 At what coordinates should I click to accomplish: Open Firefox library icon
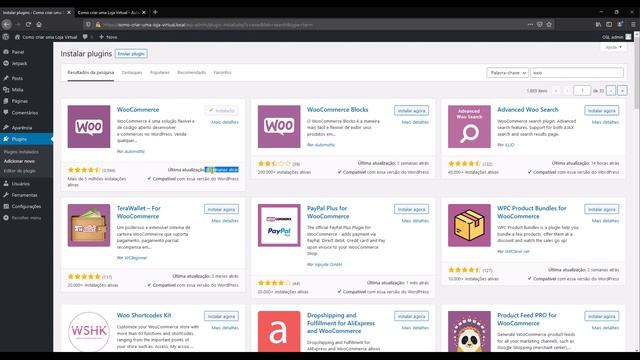(598, 24)
